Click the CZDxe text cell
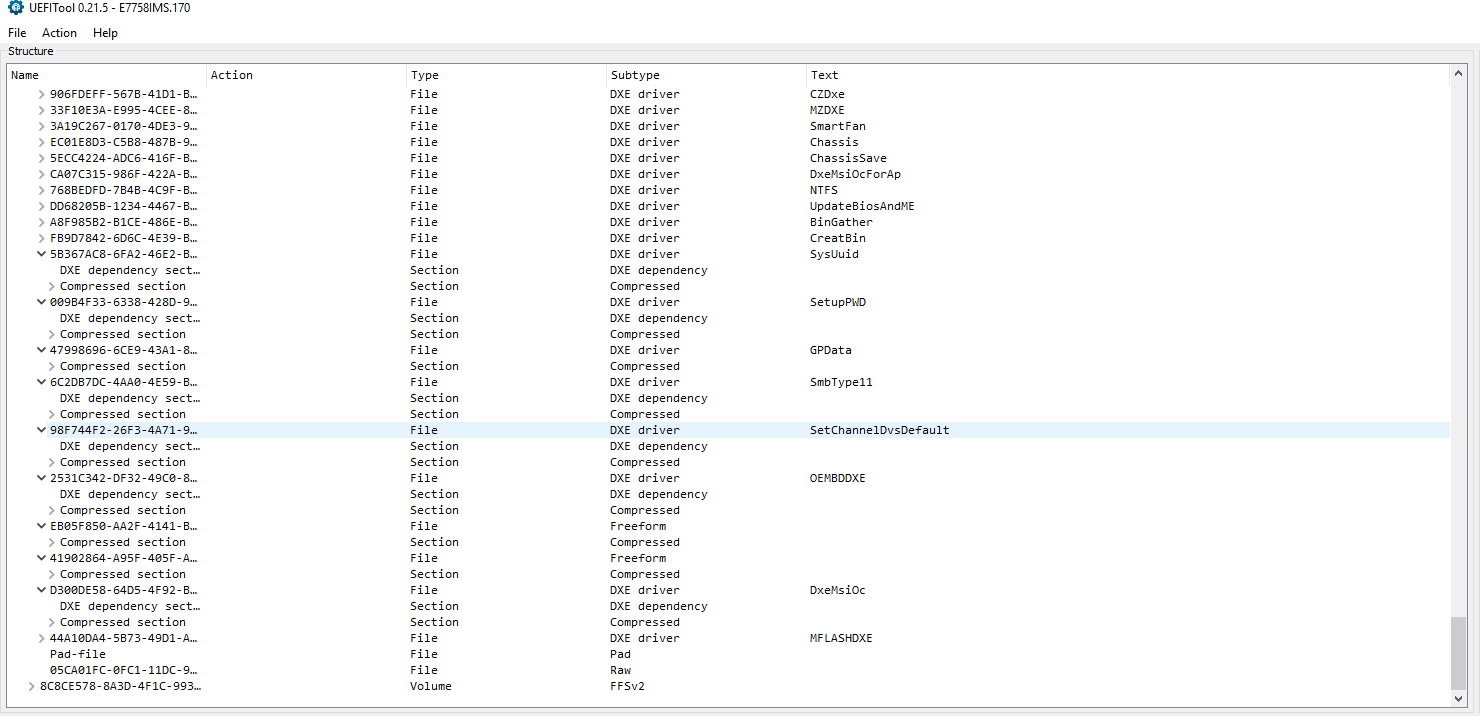 pyautogui.click(x=827, y=94)
